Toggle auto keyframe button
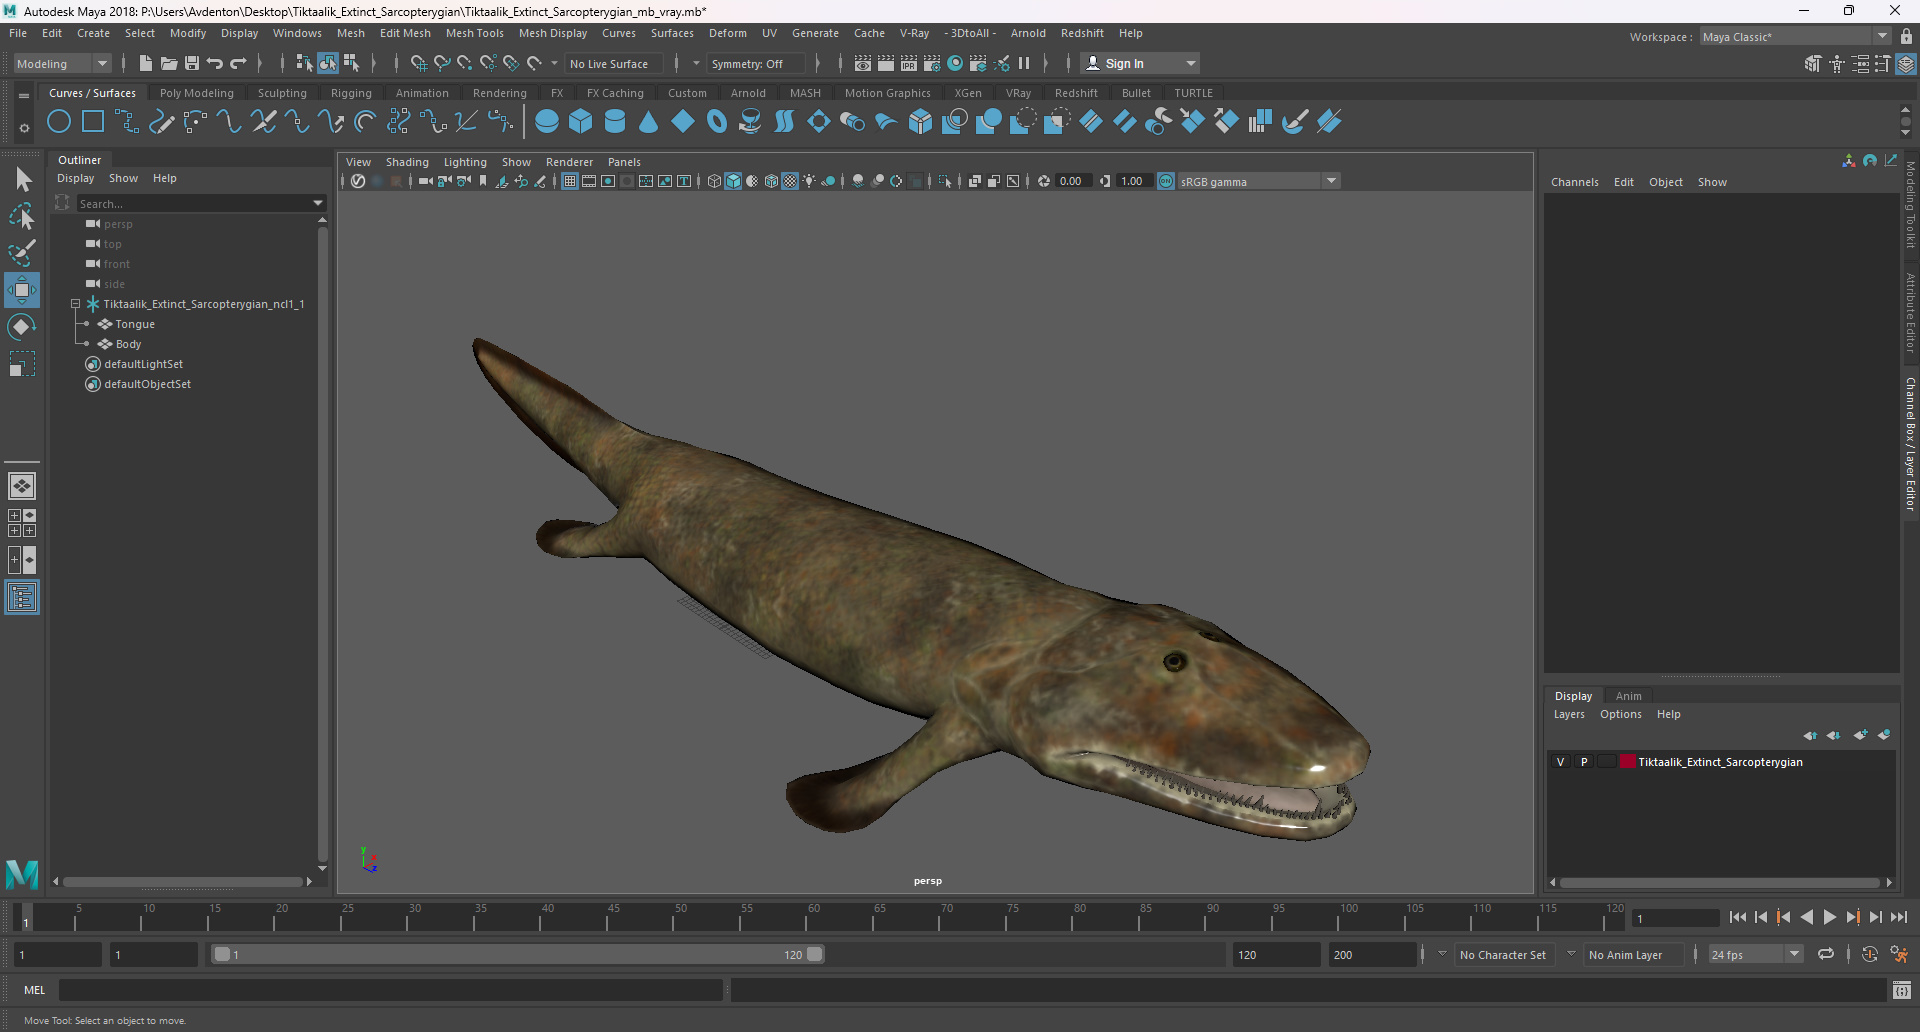 coord(1869,954)
